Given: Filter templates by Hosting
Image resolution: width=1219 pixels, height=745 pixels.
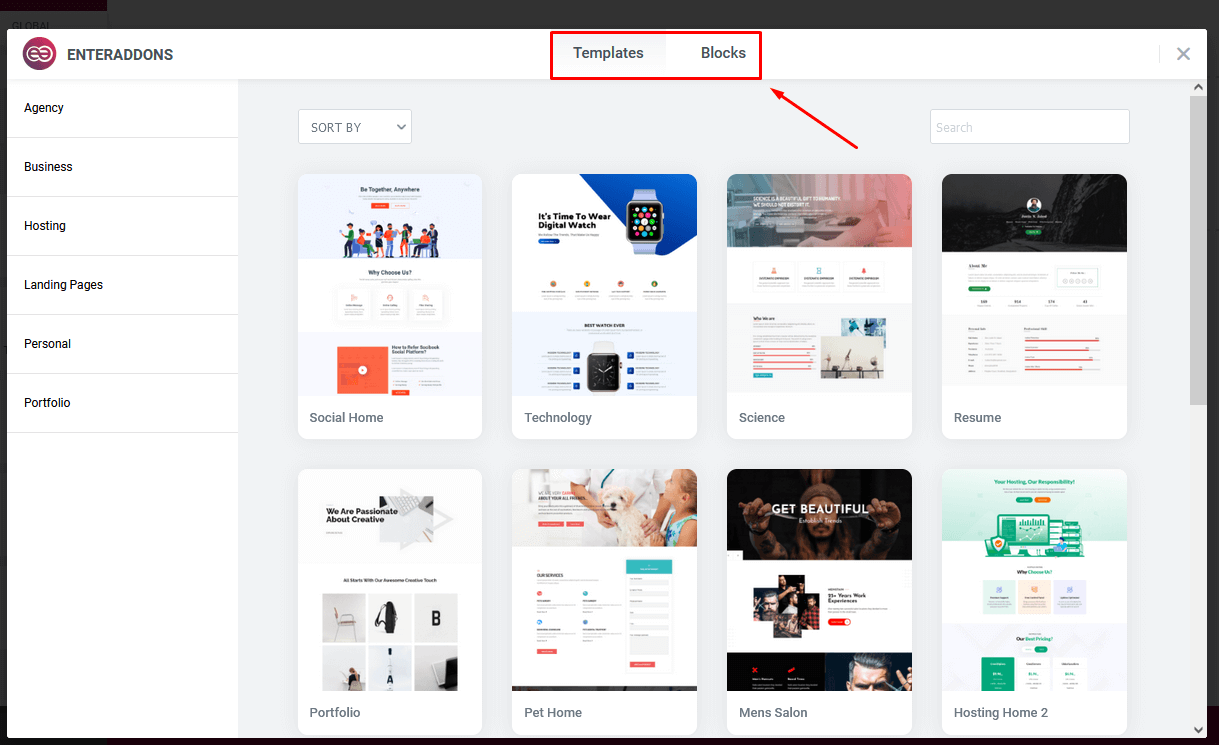Looking at the screenshot, I should tap(45, 226).
